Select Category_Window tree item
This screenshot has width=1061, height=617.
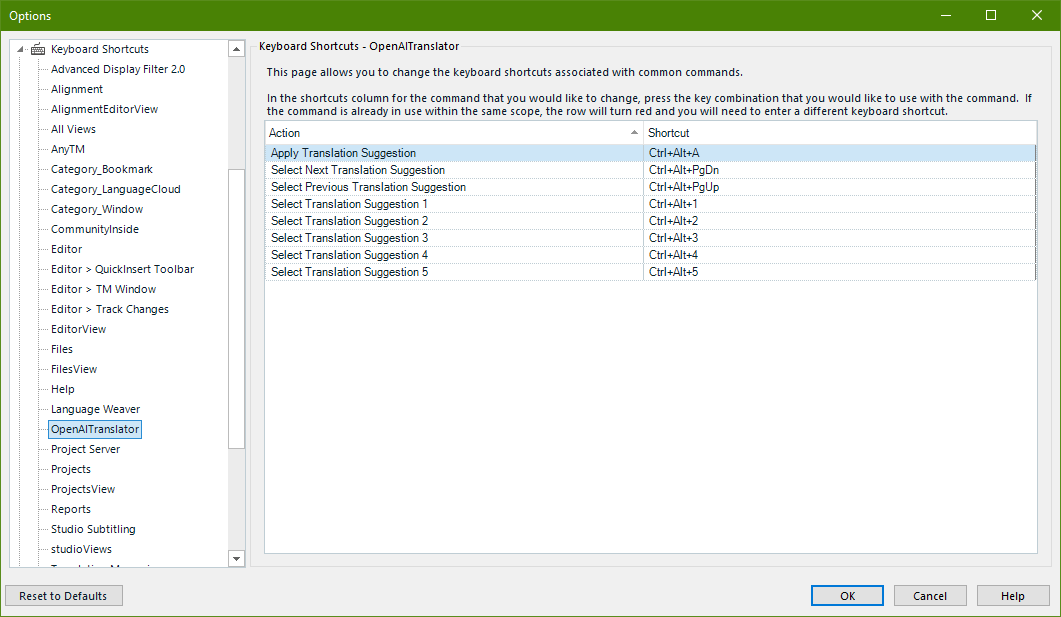click(x=97, y=209)
